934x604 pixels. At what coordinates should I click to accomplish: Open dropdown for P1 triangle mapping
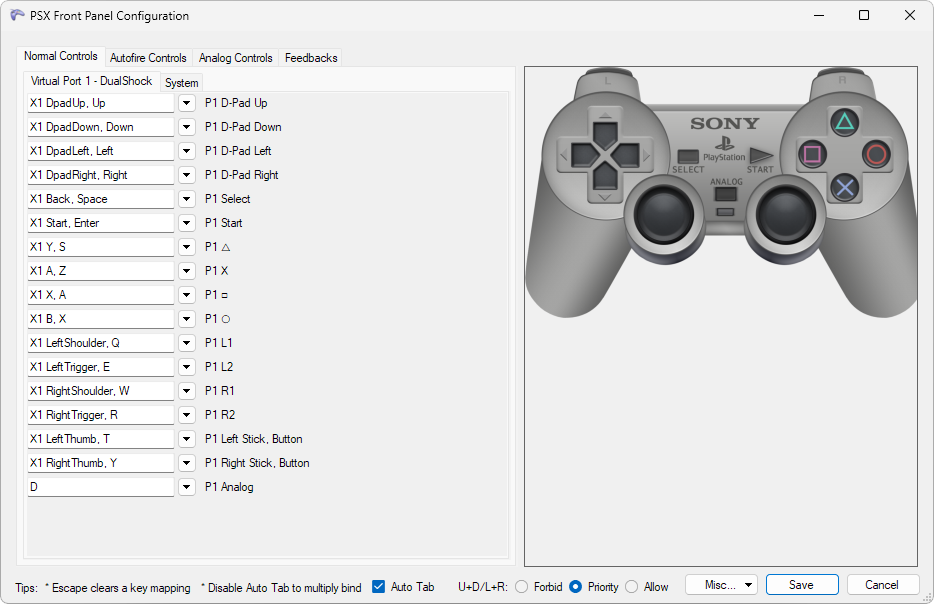[x=186, y=247]
